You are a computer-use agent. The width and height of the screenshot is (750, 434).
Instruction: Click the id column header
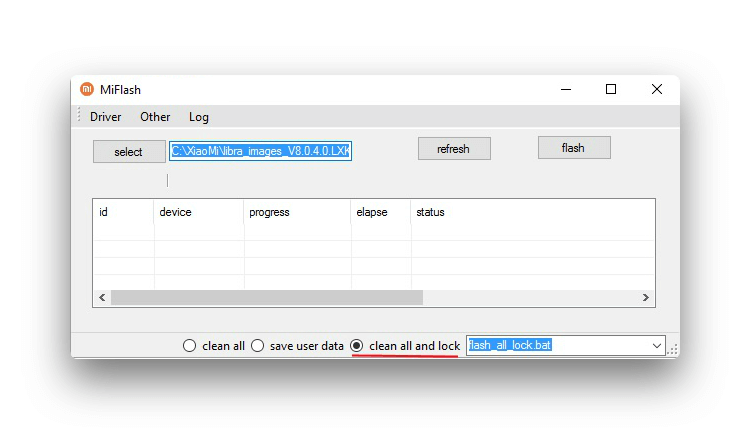[123, 212]
